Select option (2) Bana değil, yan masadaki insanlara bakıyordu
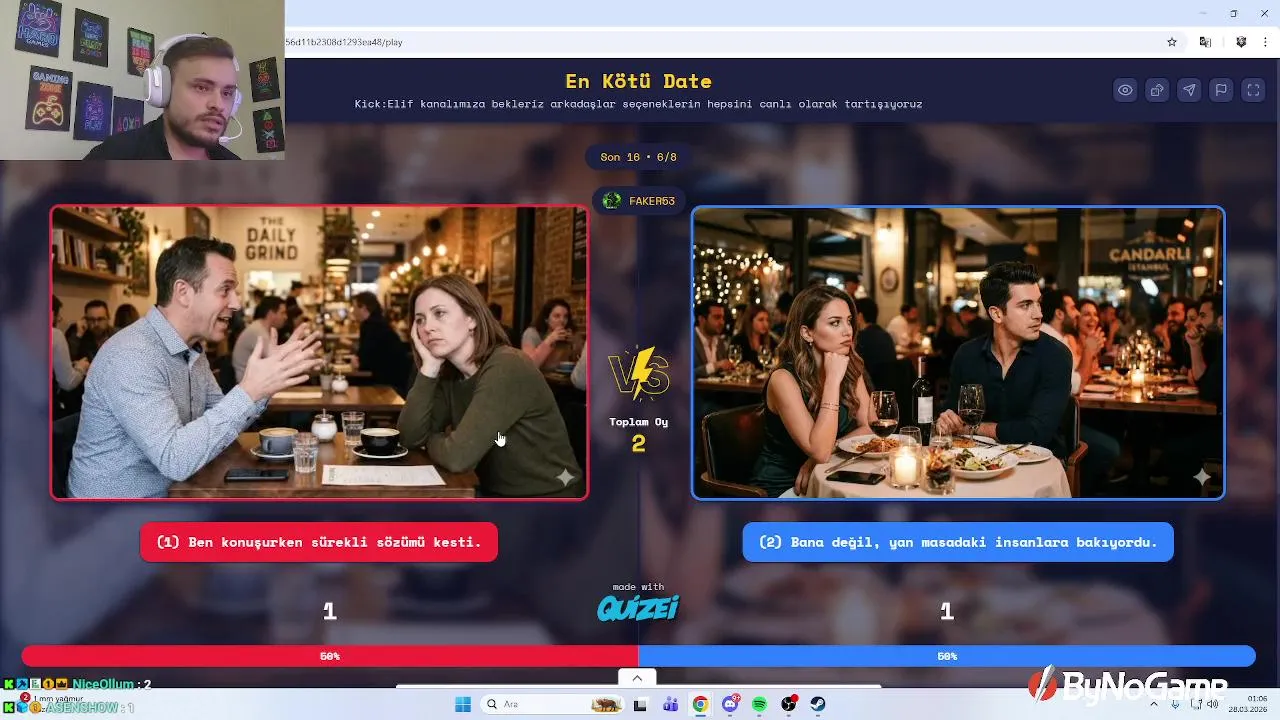 958,542
